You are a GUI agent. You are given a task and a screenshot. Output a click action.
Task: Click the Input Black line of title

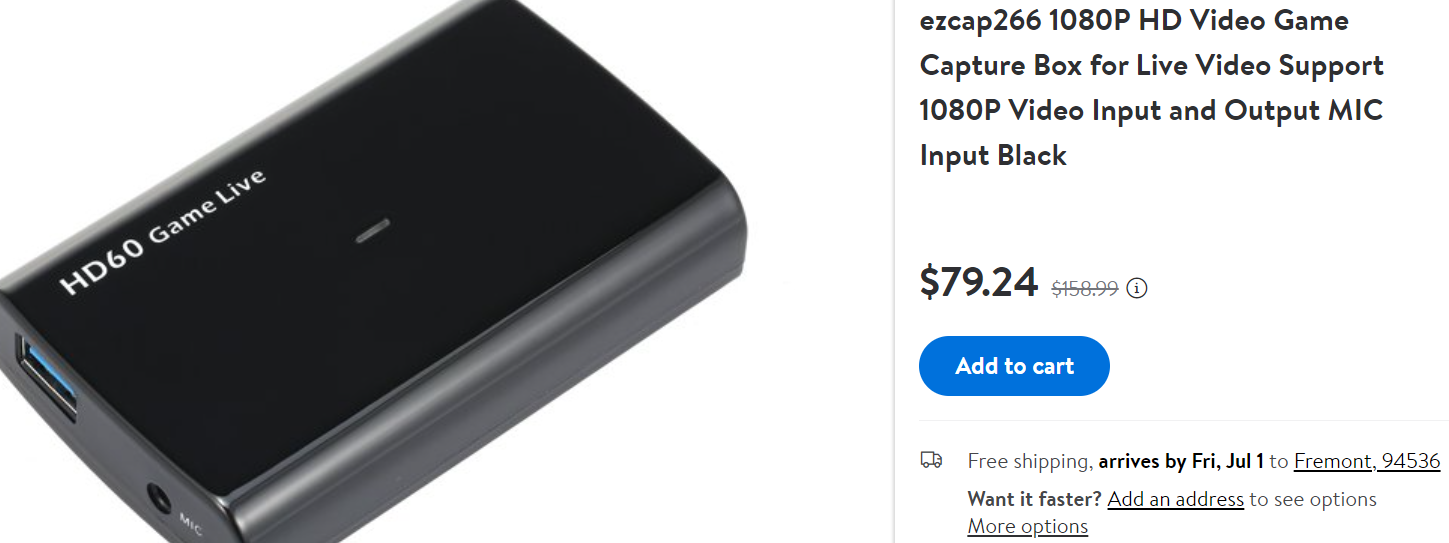993,155
